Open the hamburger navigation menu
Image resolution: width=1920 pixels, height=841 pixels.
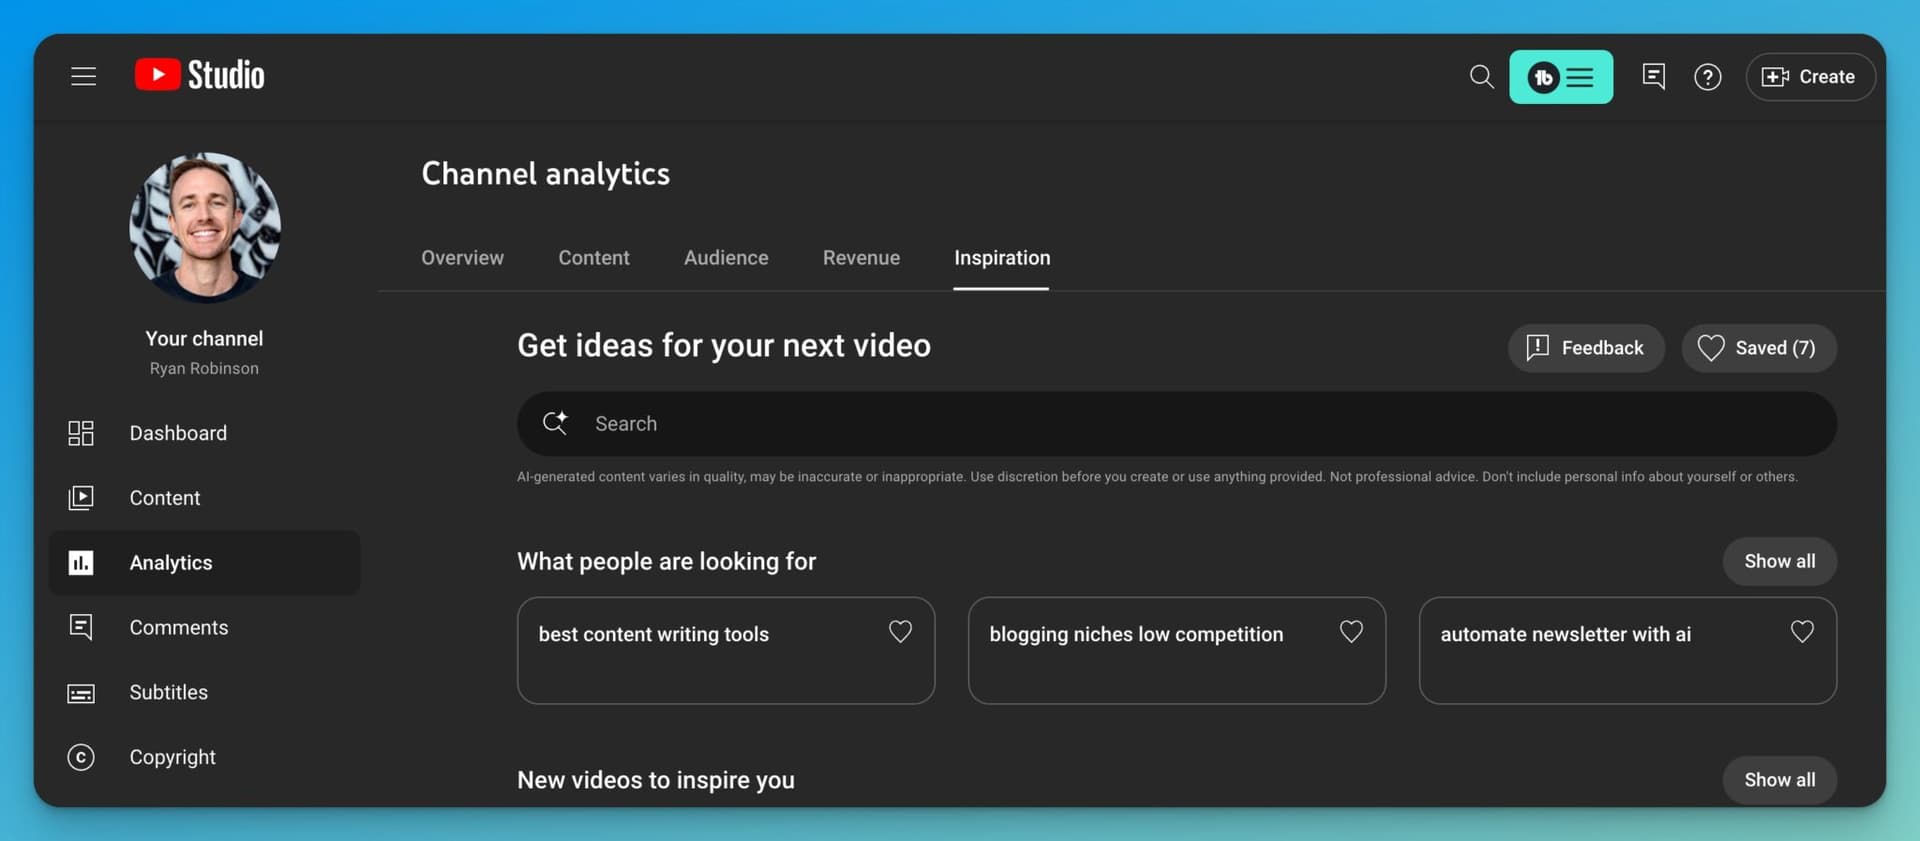tap(84, 76)
